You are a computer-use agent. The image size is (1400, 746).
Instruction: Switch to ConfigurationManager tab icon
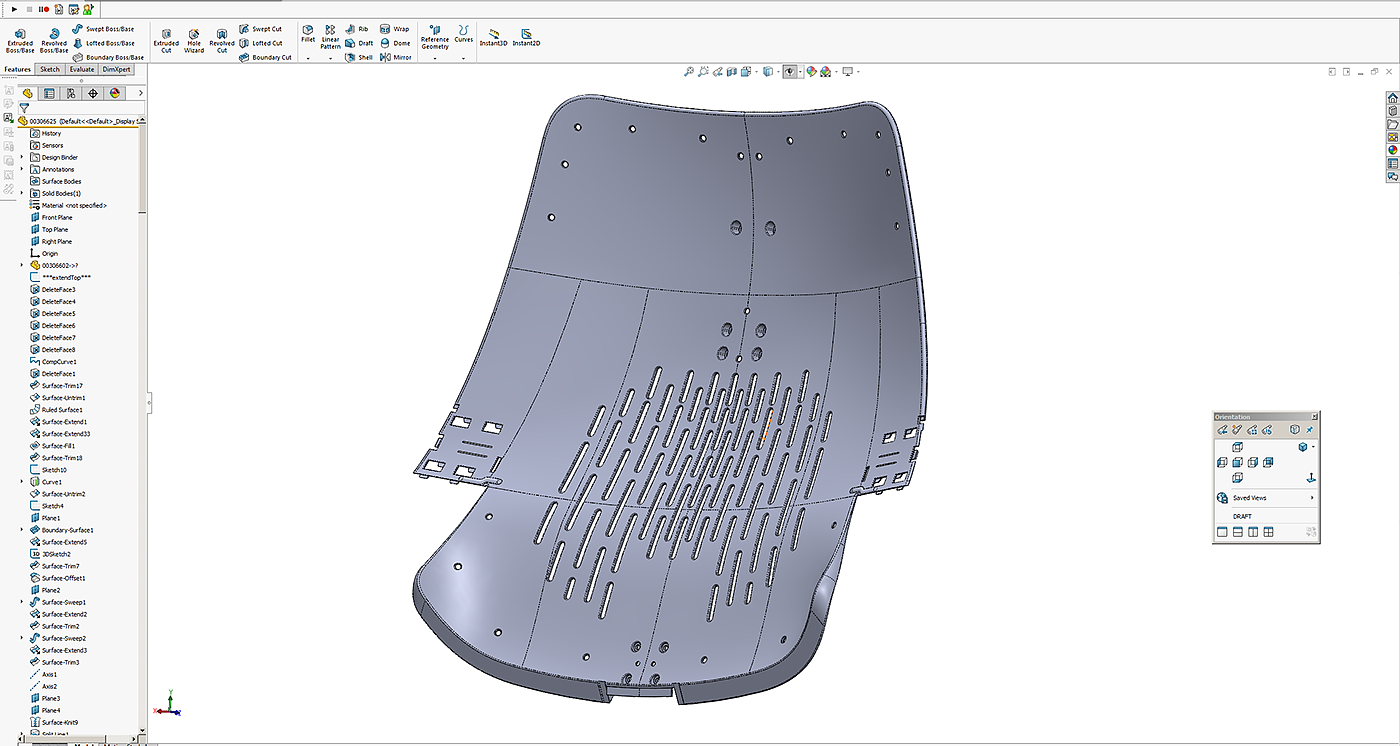click(71, 93)
